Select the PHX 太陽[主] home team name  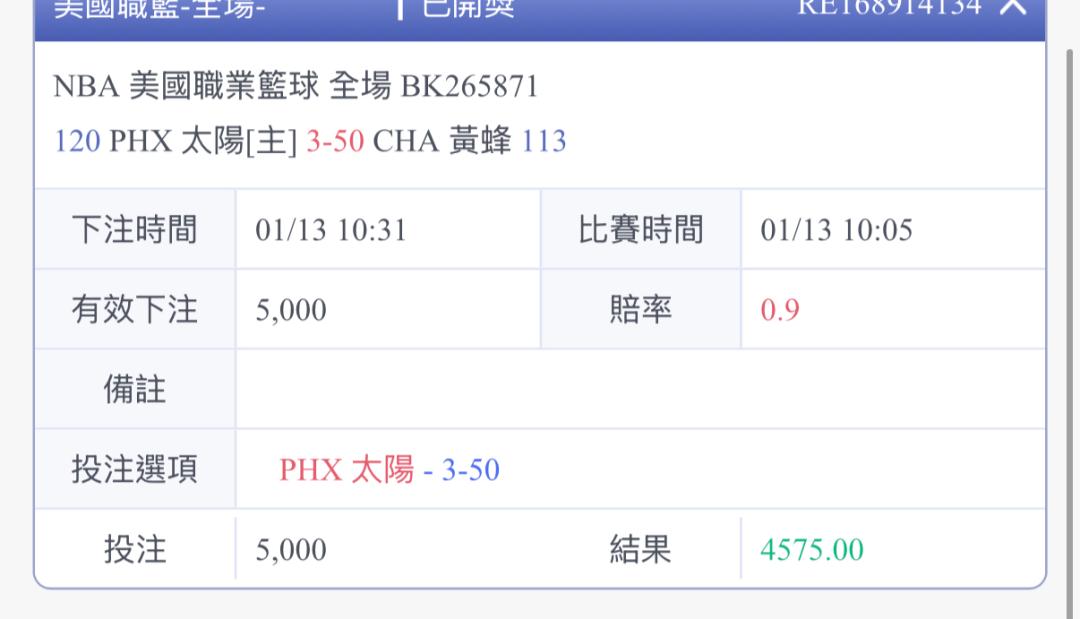pyautogui.click(x=203, y=142)
